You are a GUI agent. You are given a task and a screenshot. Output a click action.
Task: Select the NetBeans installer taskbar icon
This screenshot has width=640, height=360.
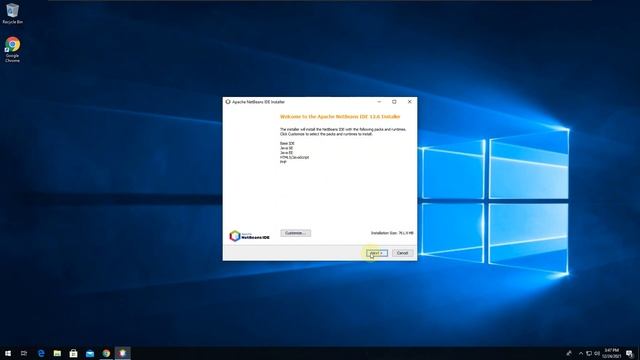coord(122,353)
